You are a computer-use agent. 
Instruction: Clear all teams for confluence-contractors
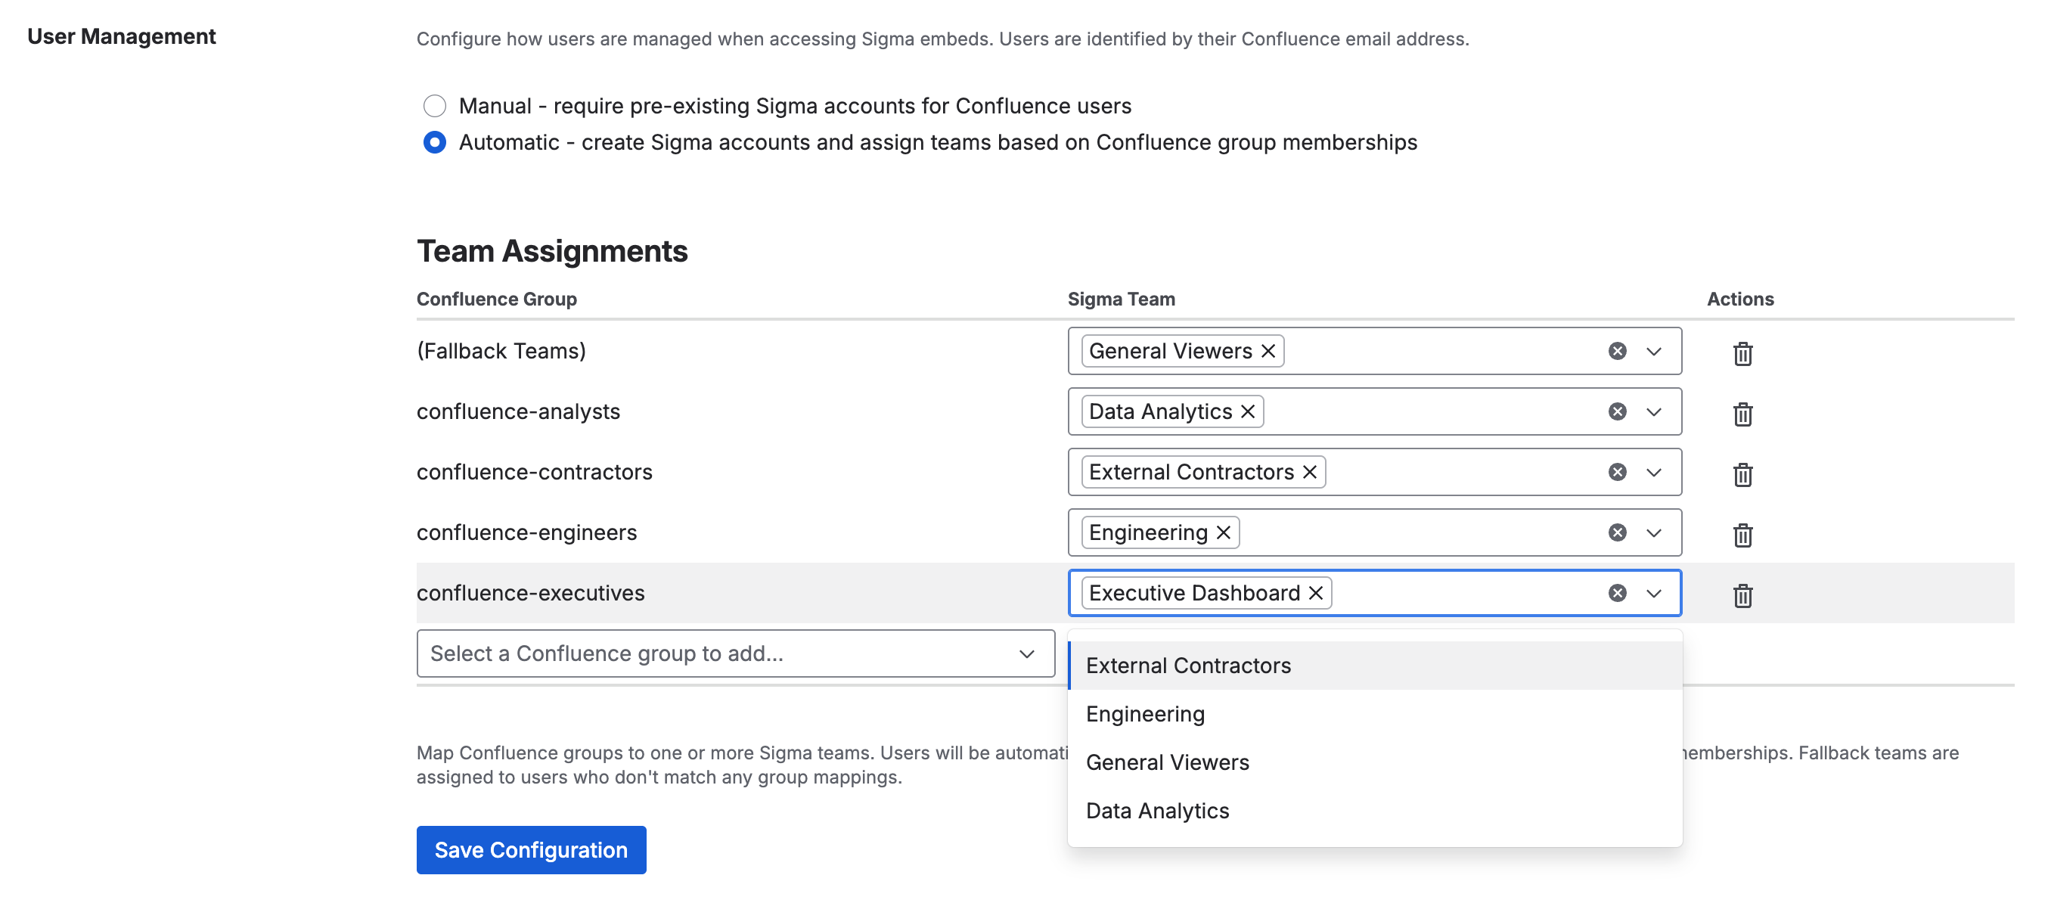1617,472
